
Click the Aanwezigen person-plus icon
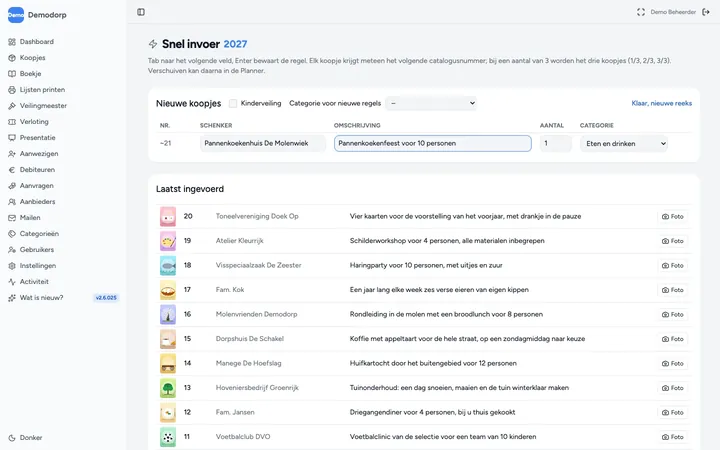(x=12, y=154)
